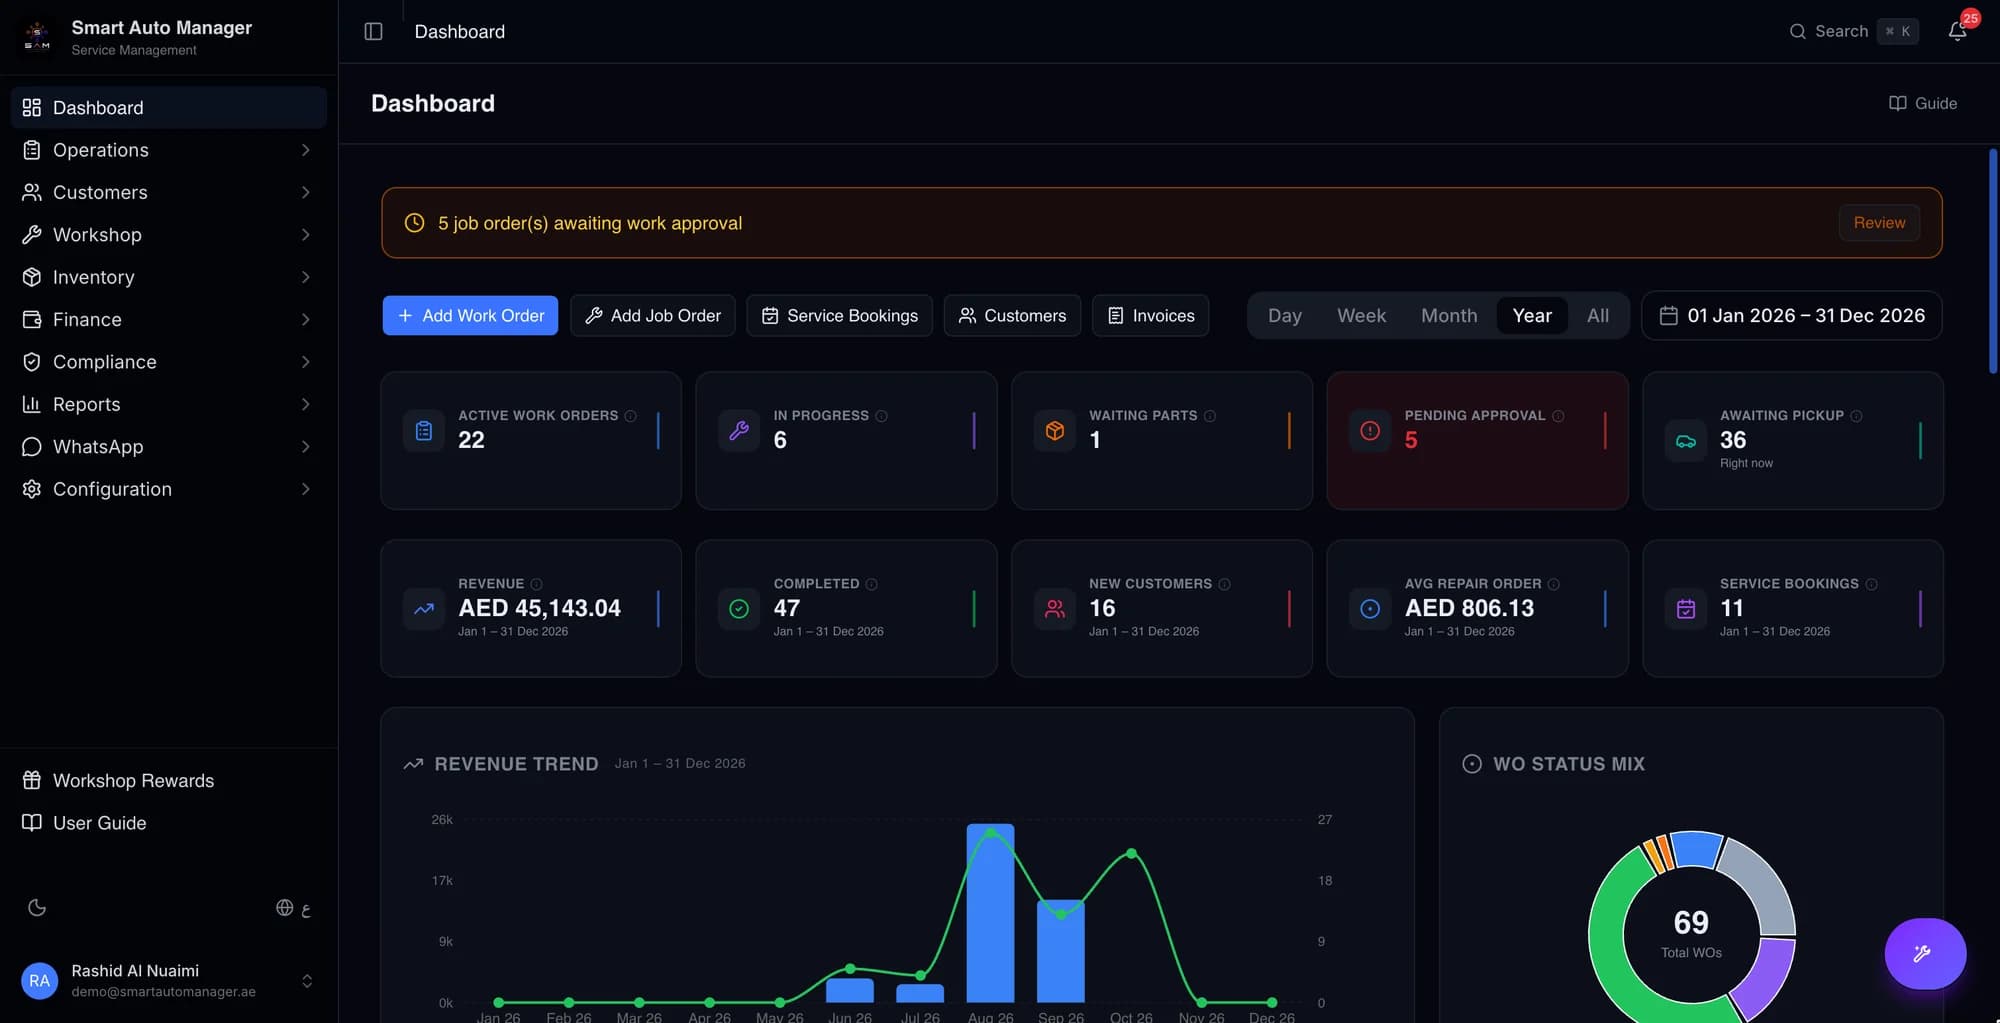Click info icon beside Awaiting Pickup
The width and height of the screenshot is (2000, 1023).
(1856, 416)
